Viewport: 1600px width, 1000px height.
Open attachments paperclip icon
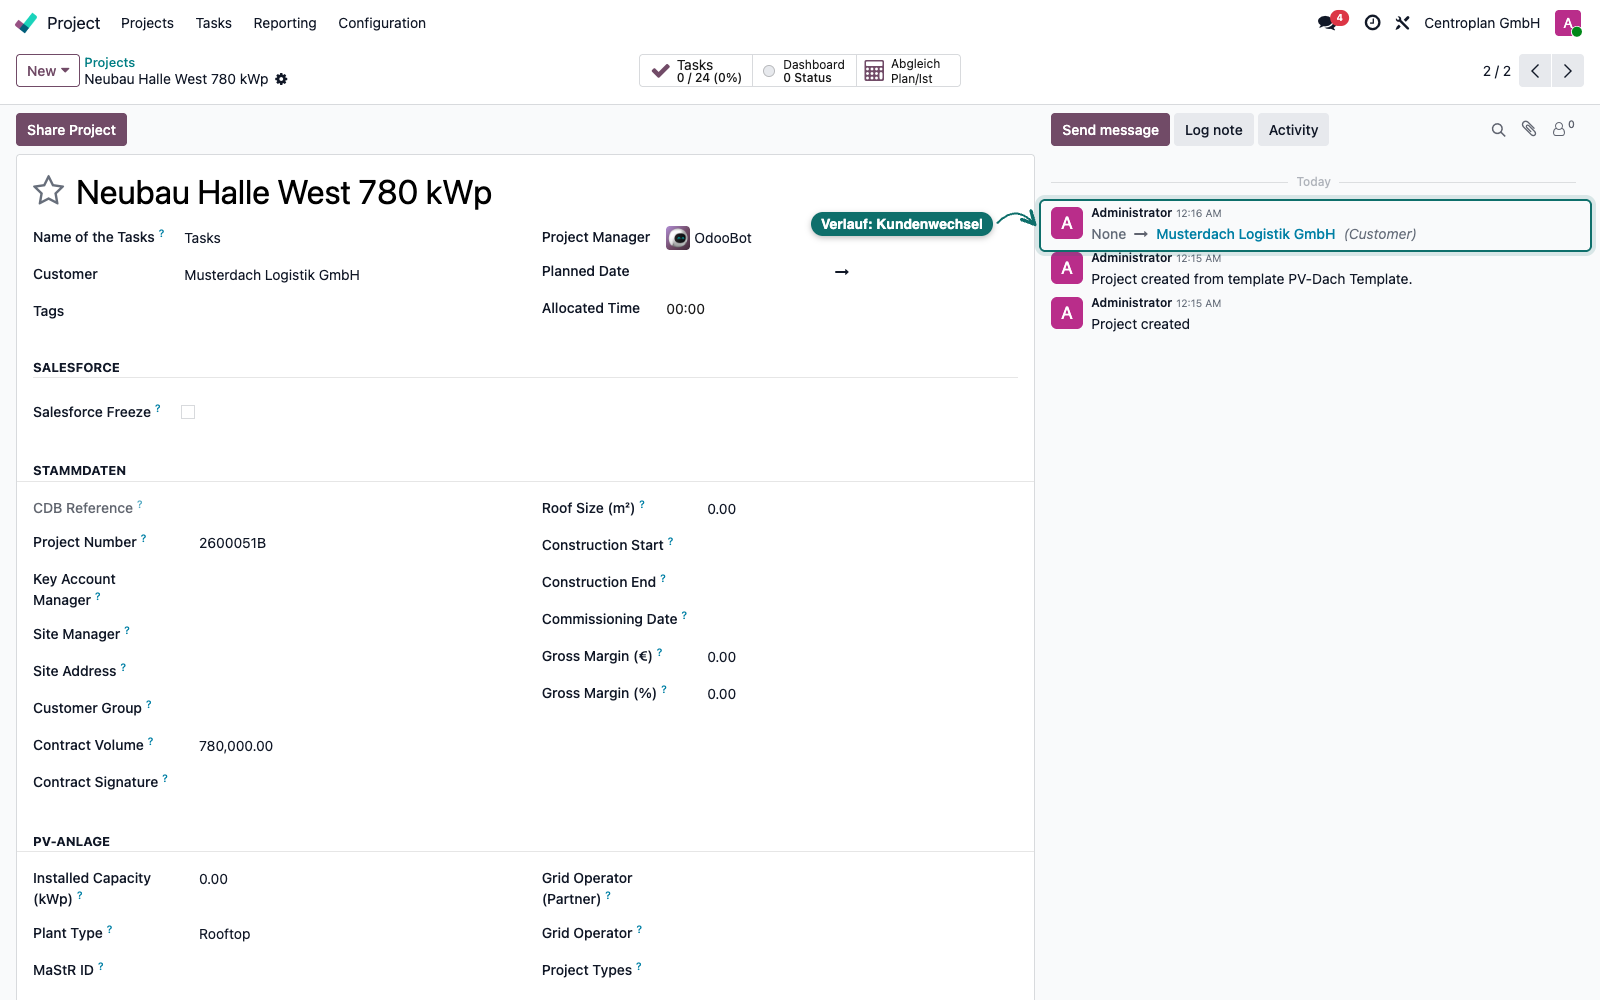[1529, 129]
